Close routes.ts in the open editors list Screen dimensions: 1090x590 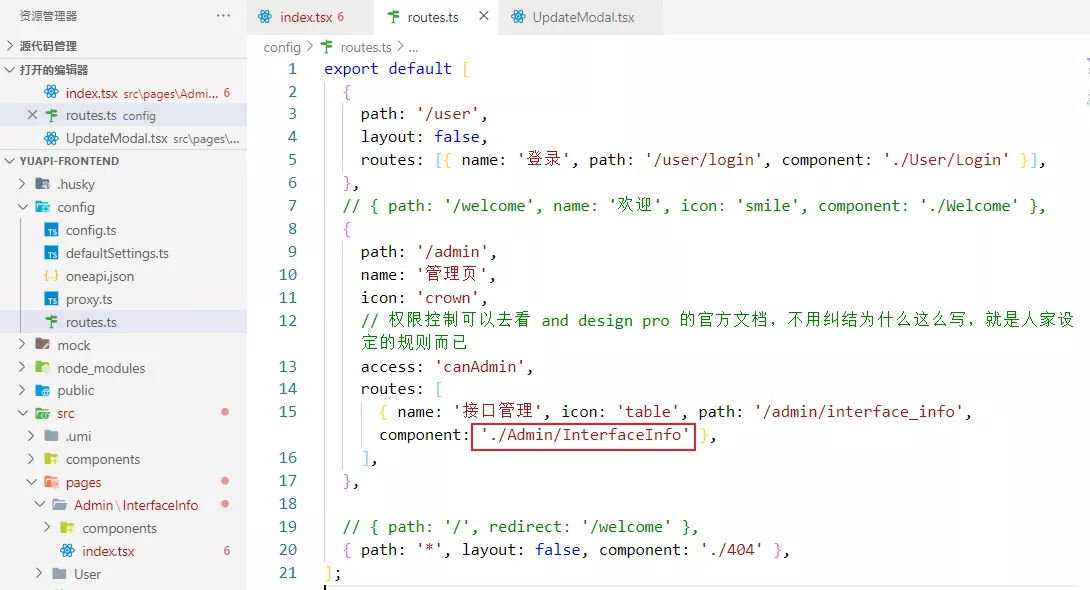point(32,115)
